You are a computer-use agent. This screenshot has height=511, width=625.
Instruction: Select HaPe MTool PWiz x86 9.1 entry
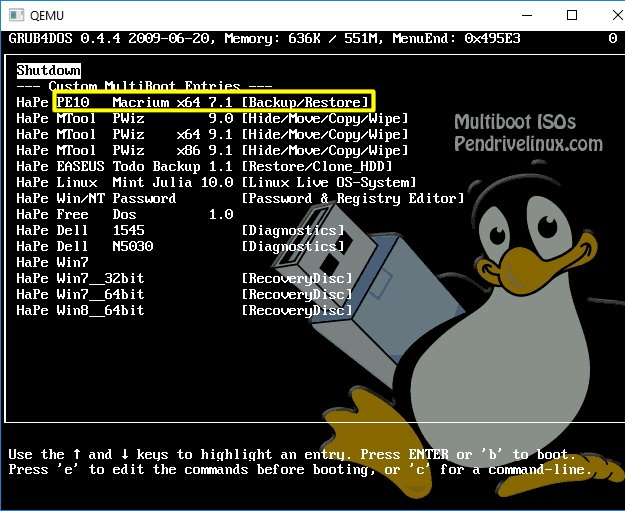click(x=212, y=150)
